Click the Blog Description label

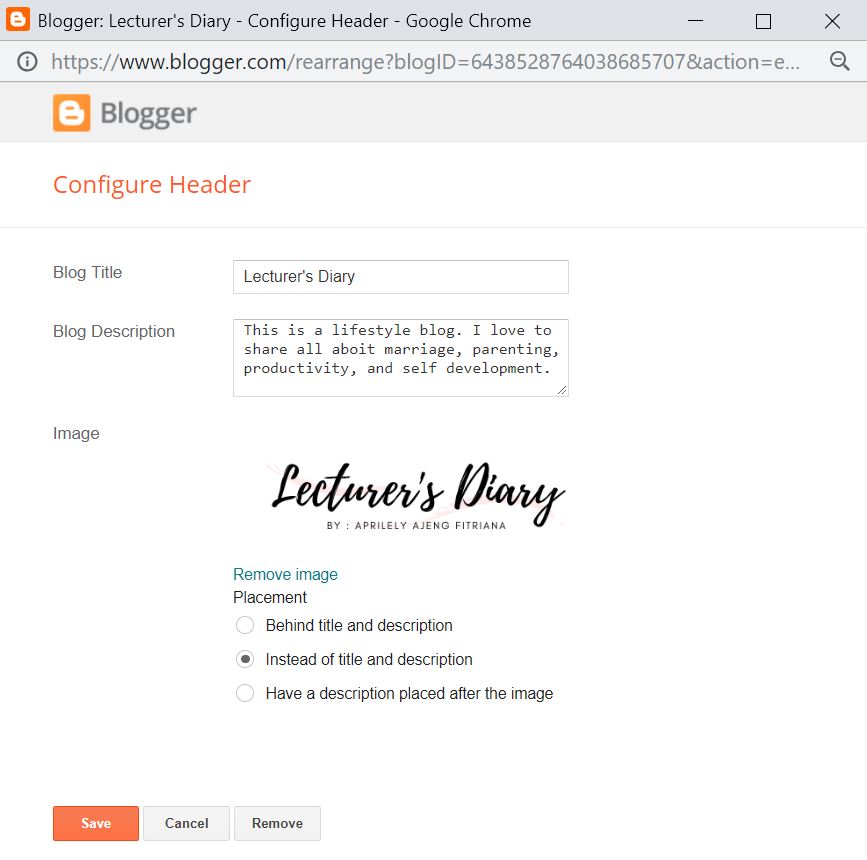(114, 331)
